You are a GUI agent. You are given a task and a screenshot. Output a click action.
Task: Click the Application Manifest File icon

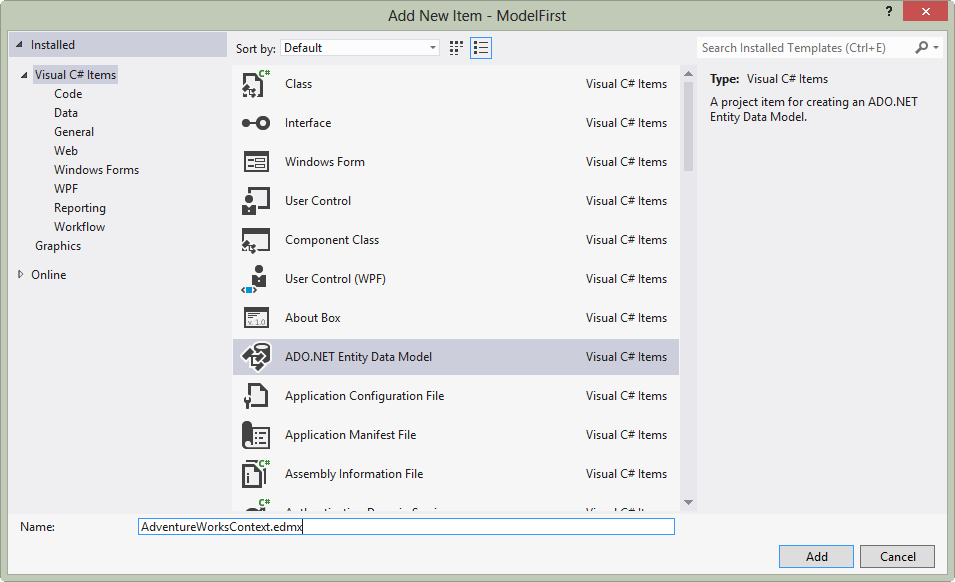tap(256, 435)
